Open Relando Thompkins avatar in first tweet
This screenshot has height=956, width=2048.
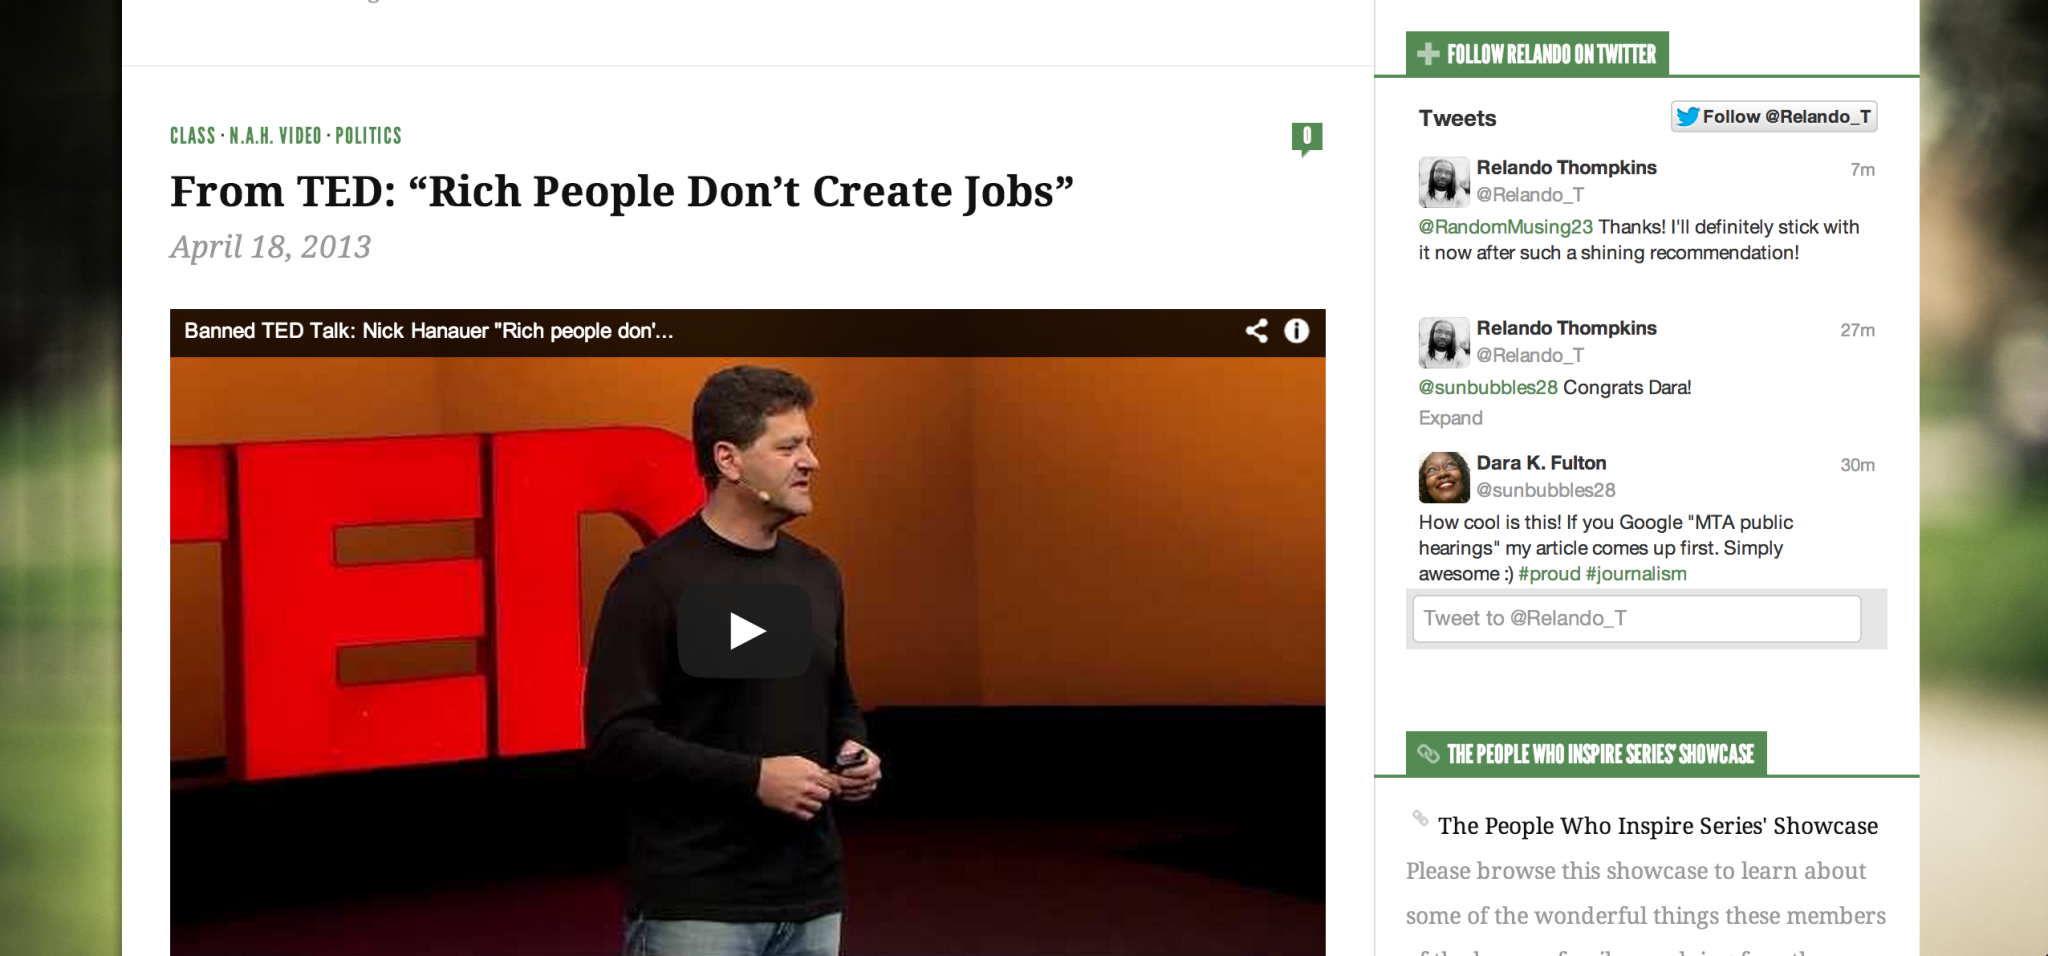[x=1443, y=182]
